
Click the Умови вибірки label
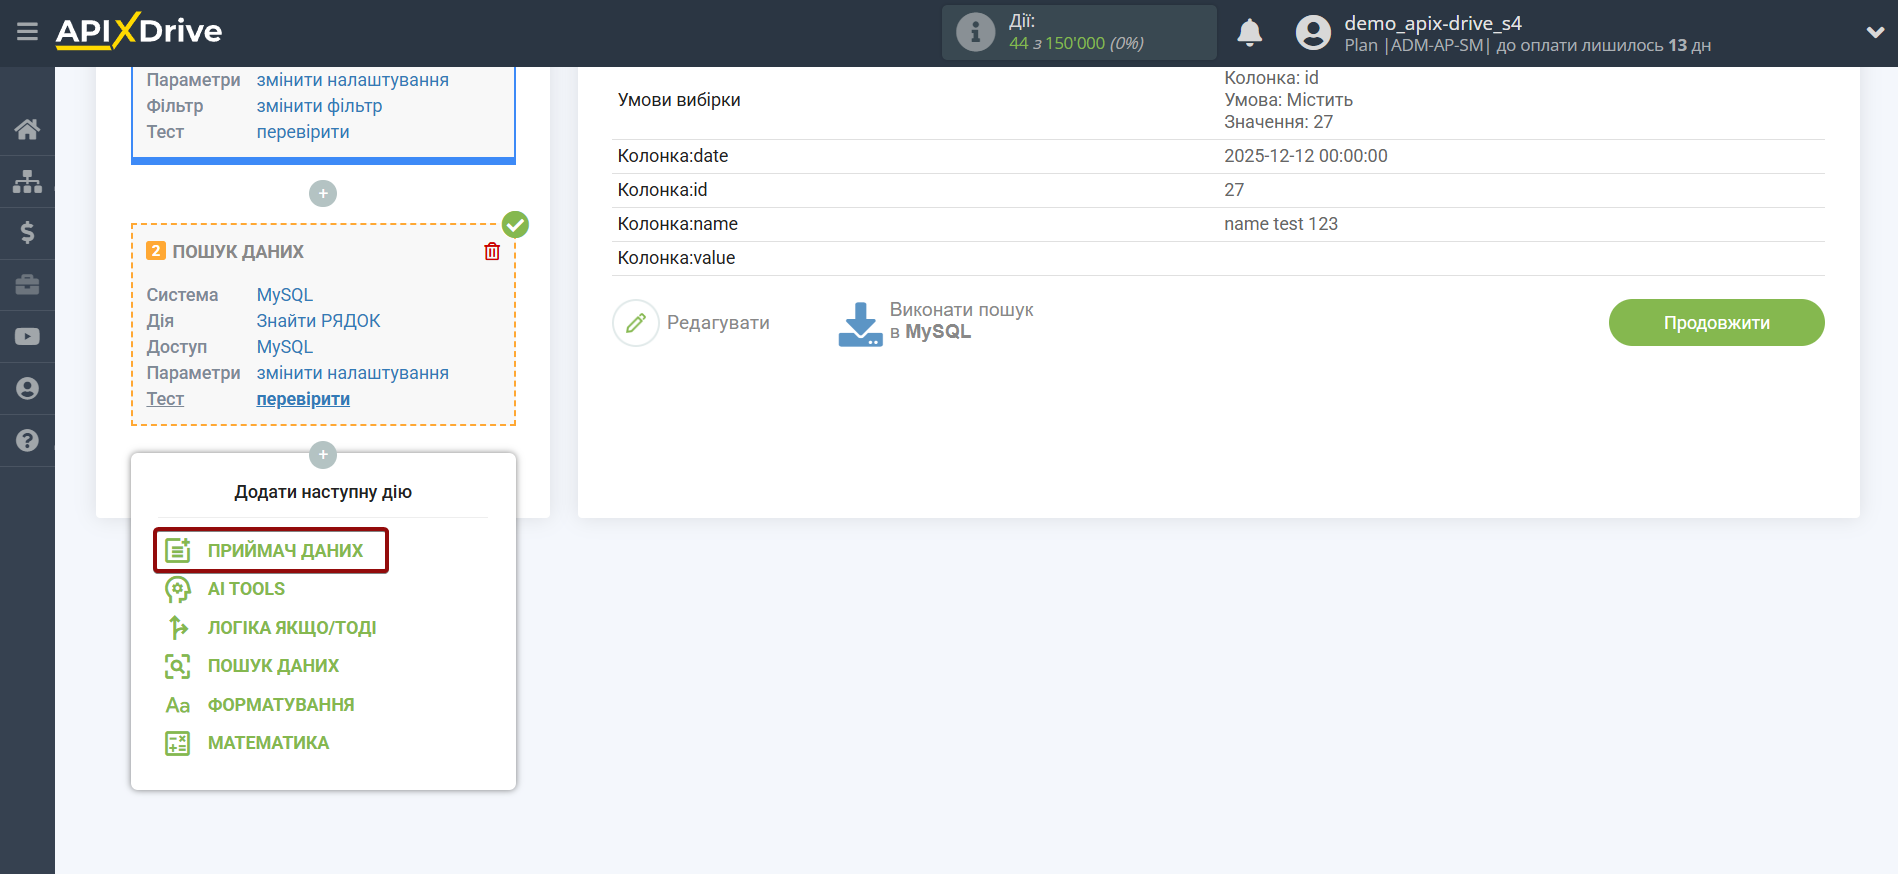679,100
